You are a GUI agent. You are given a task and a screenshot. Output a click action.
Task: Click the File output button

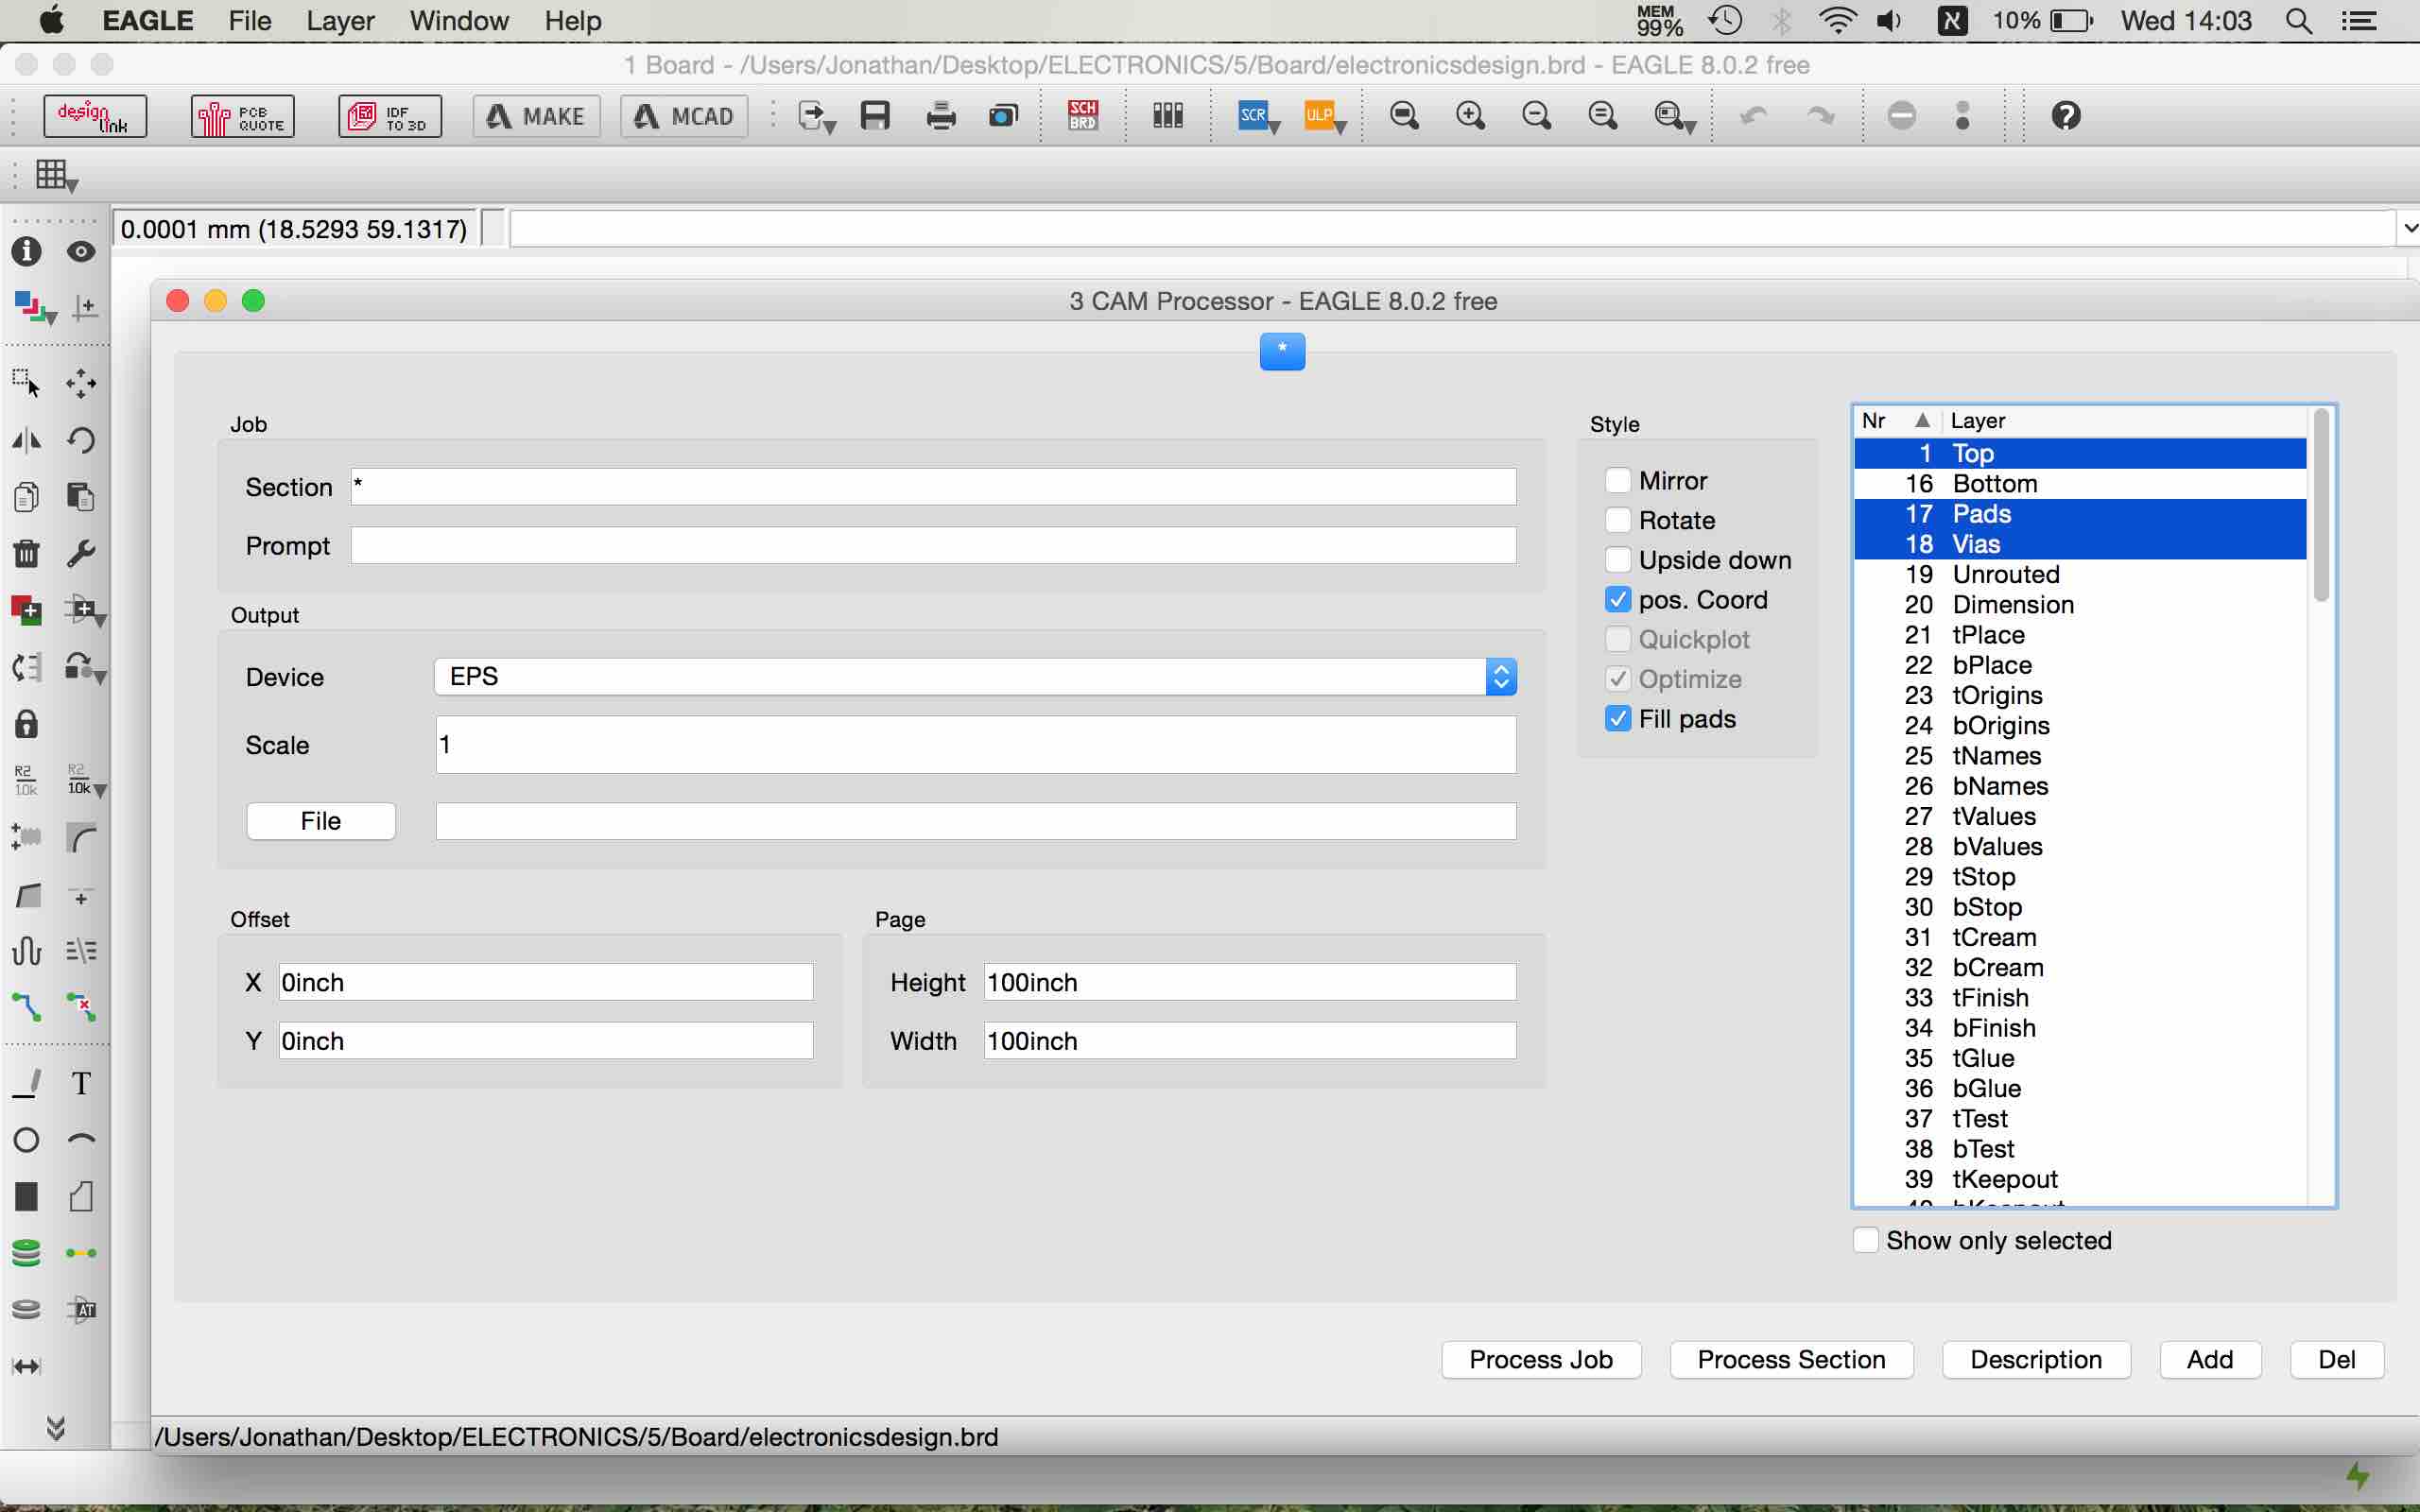click(321, 821)
